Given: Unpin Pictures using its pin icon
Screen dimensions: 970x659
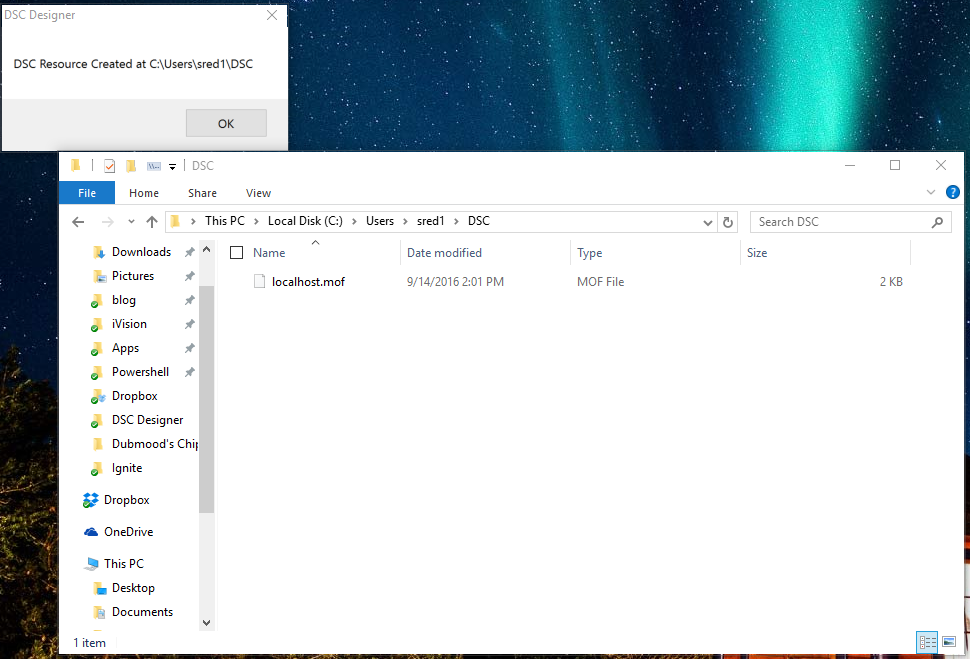Looking at the screenshot, I should click(190, 276).
